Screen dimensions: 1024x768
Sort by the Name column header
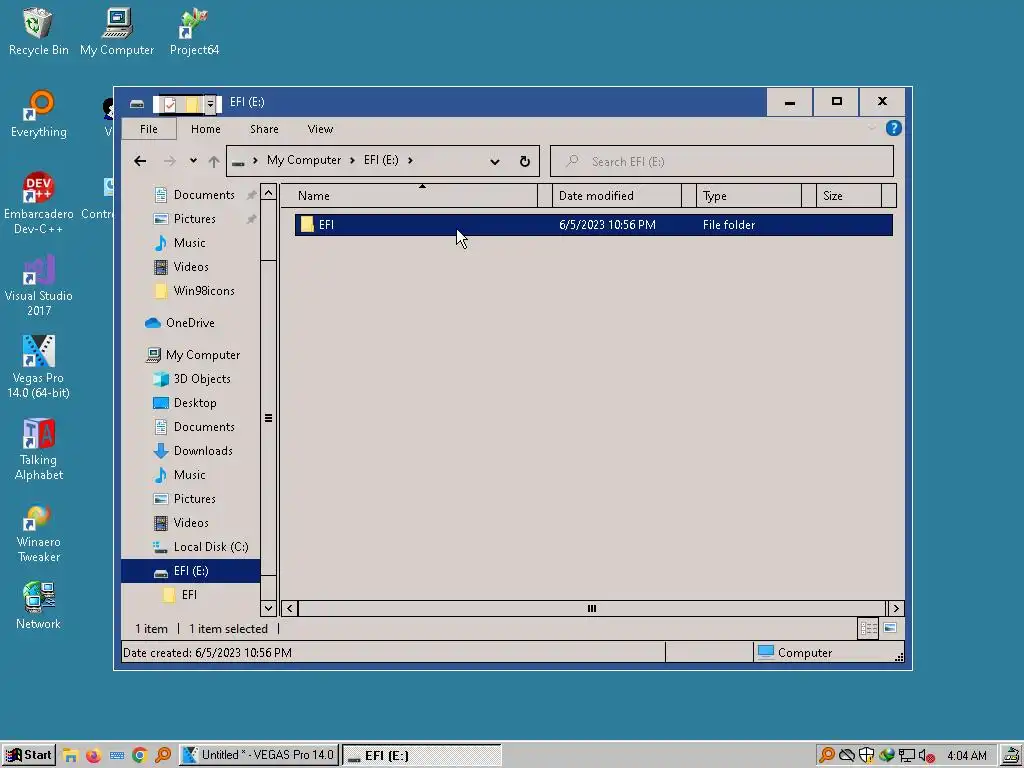pyautogui.click(x=408, y=196)
